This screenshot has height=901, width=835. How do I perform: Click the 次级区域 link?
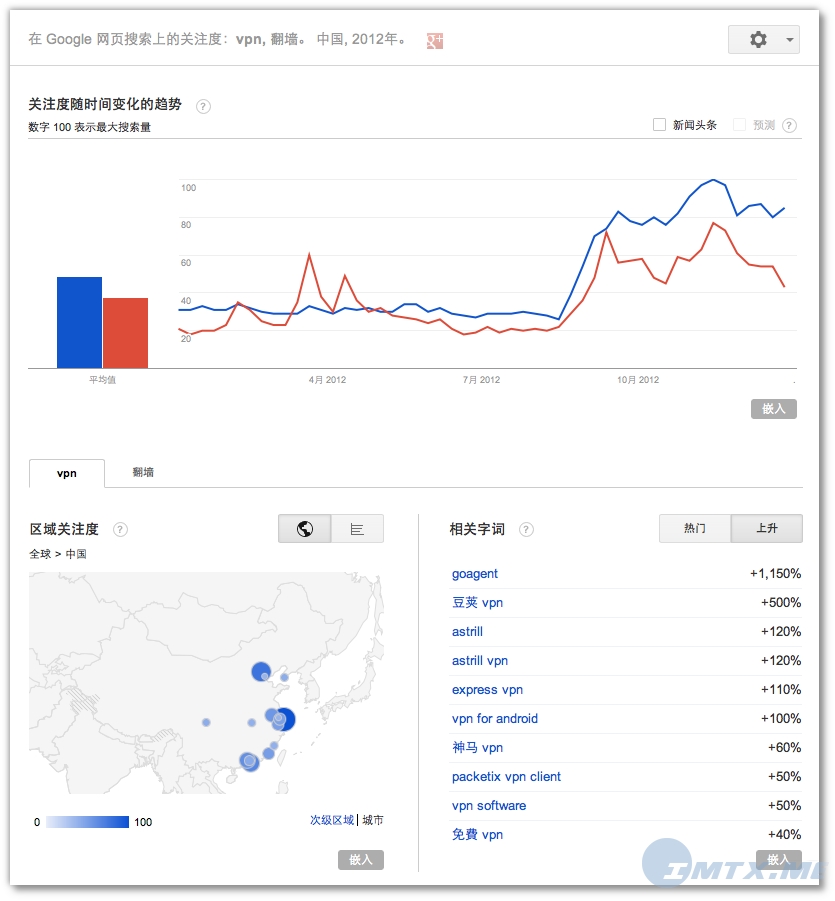[x=332, y=820]
